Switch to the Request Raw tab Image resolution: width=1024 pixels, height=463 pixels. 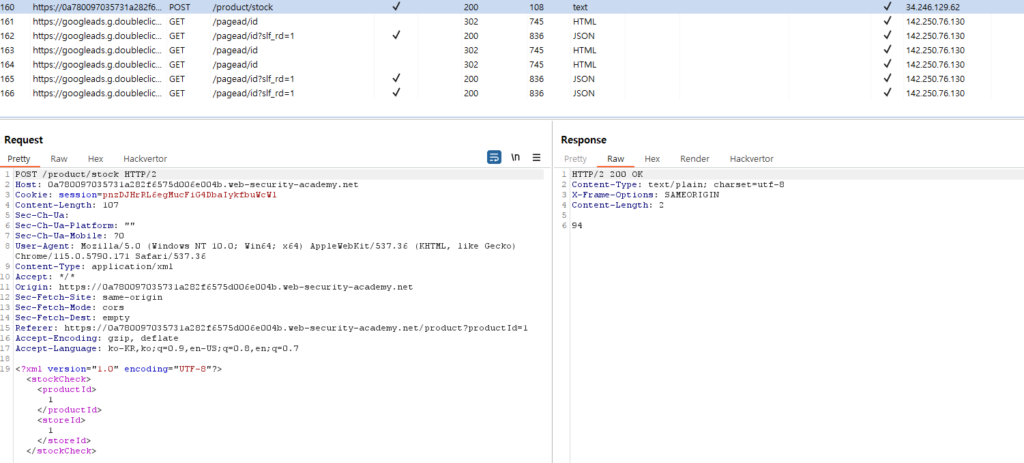point(59,159)
